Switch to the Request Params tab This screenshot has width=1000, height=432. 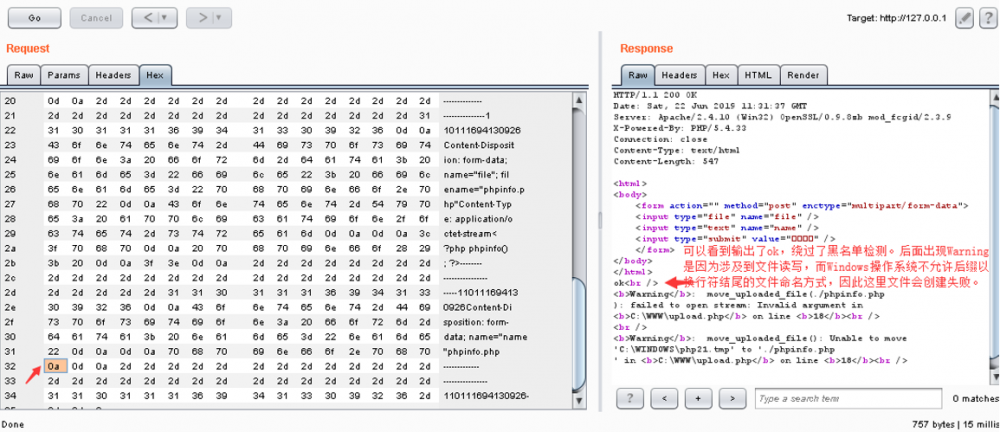click(x=64, y=75)
